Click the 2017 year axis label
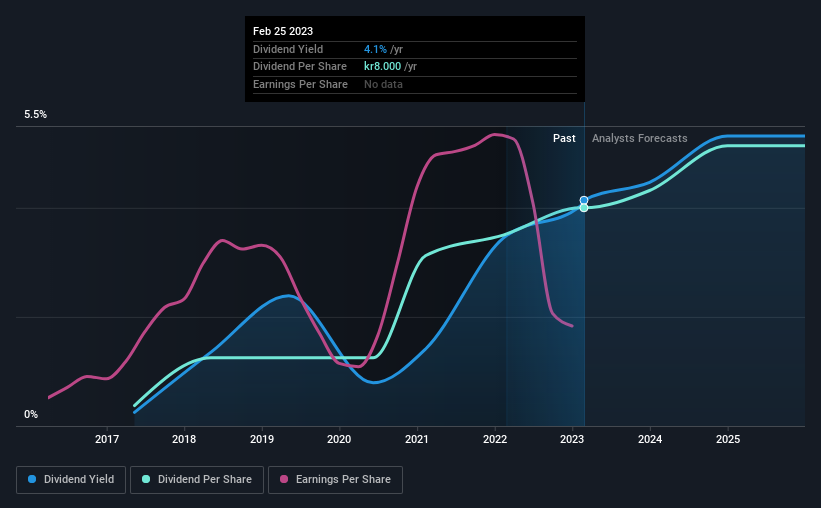The image size is (821, 508). 106,440
